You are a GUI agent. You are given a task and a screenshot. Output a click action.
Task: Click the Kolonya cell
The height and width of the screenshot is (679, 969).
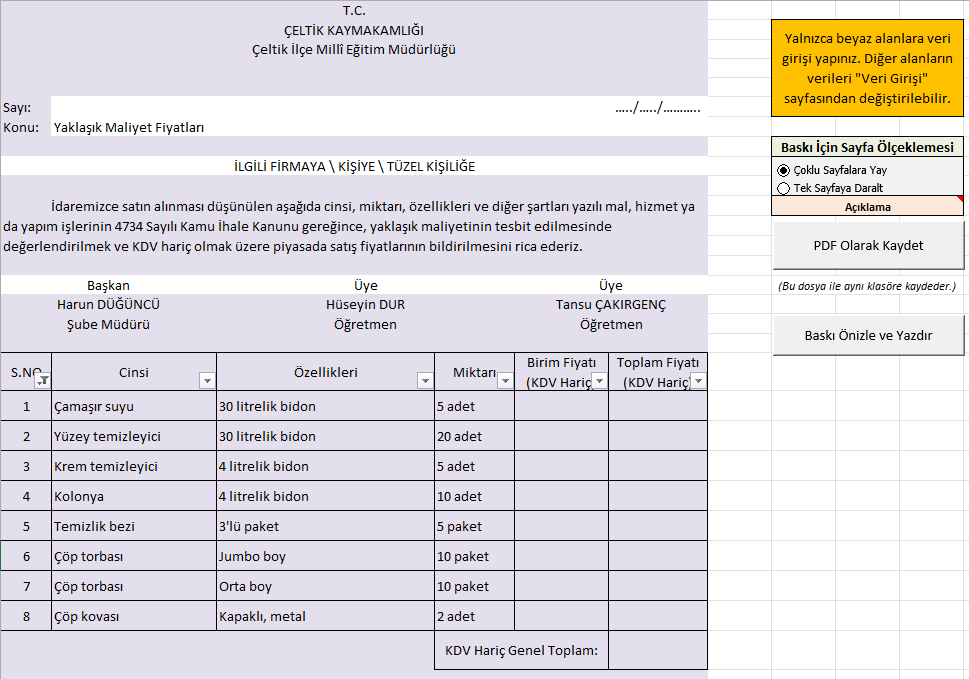tap(134, 496)
